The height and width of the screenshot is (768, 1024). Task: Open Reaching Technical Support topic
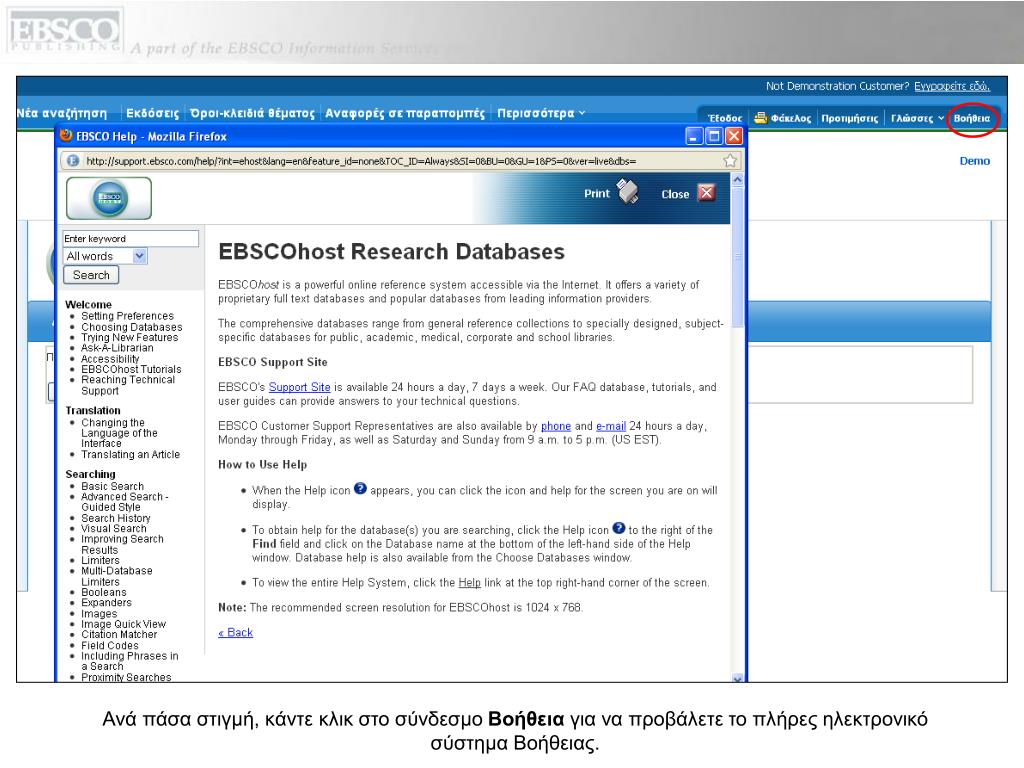click(128, 385)
